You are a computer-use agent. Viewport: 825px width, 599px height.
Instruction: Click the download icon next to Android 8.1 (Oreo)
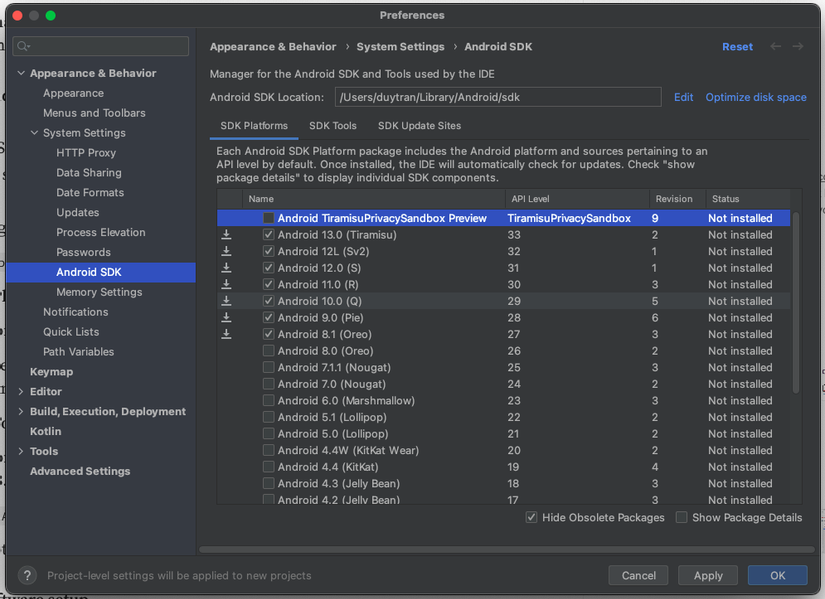pyautogui.click(x=227, y=334)
